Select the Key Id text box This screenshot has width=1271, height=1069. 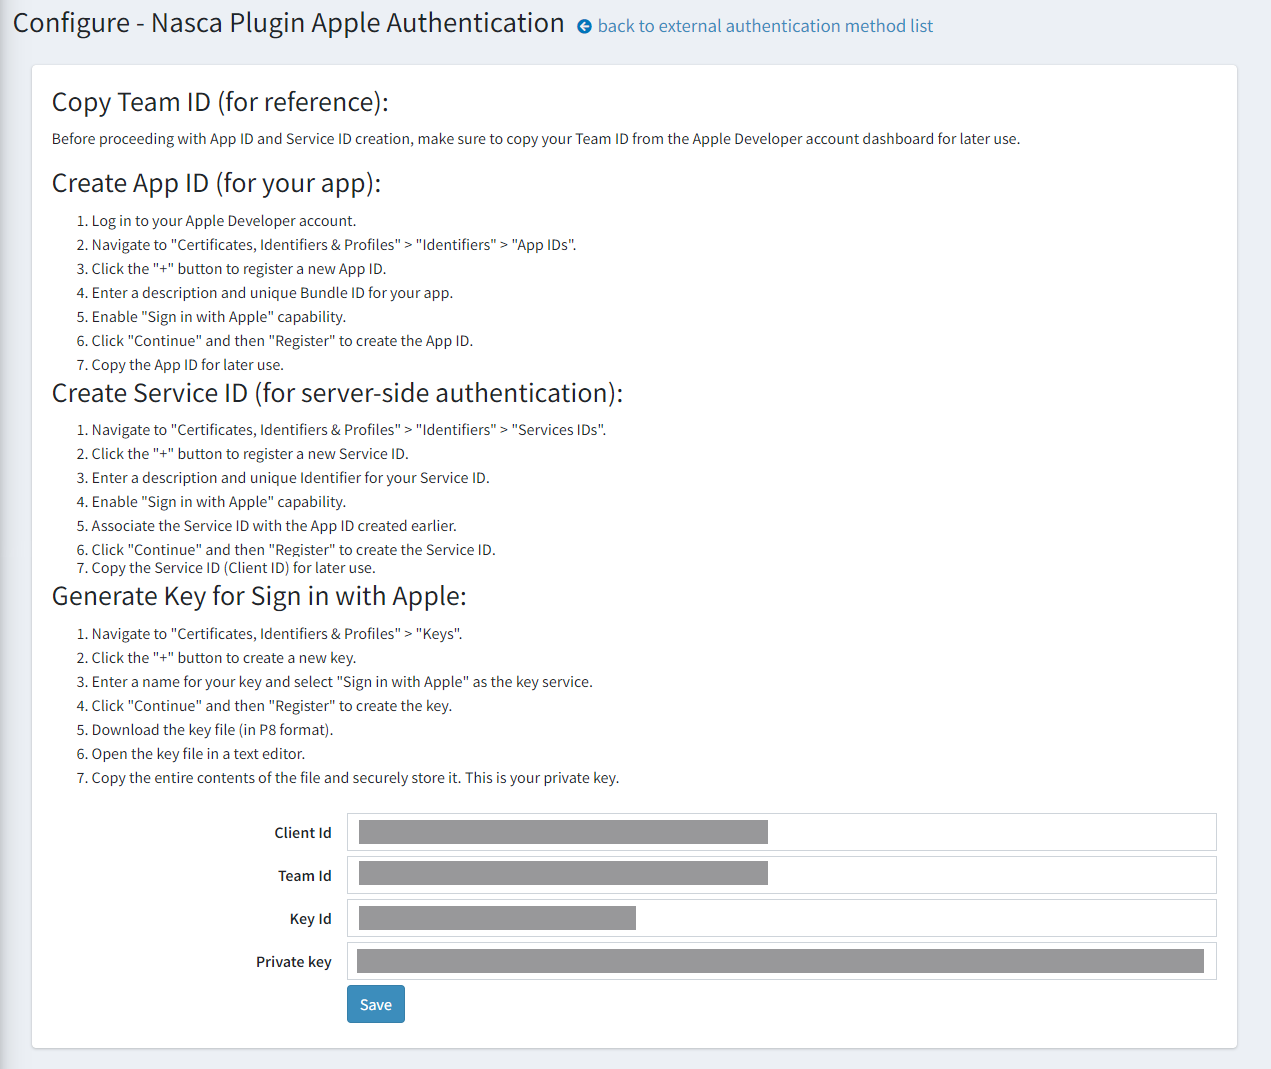click(781, 918)
